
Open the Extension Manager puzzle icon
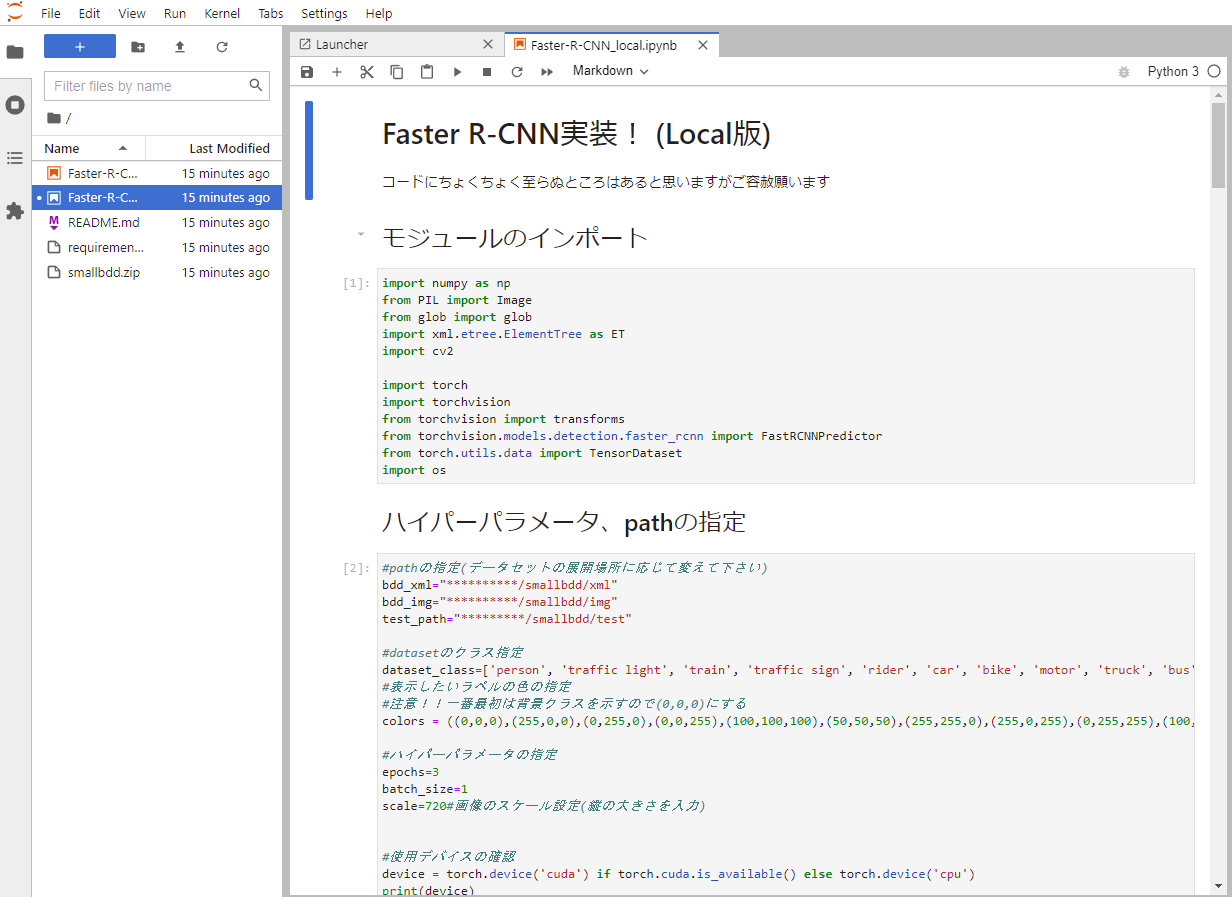coord(15,211)
